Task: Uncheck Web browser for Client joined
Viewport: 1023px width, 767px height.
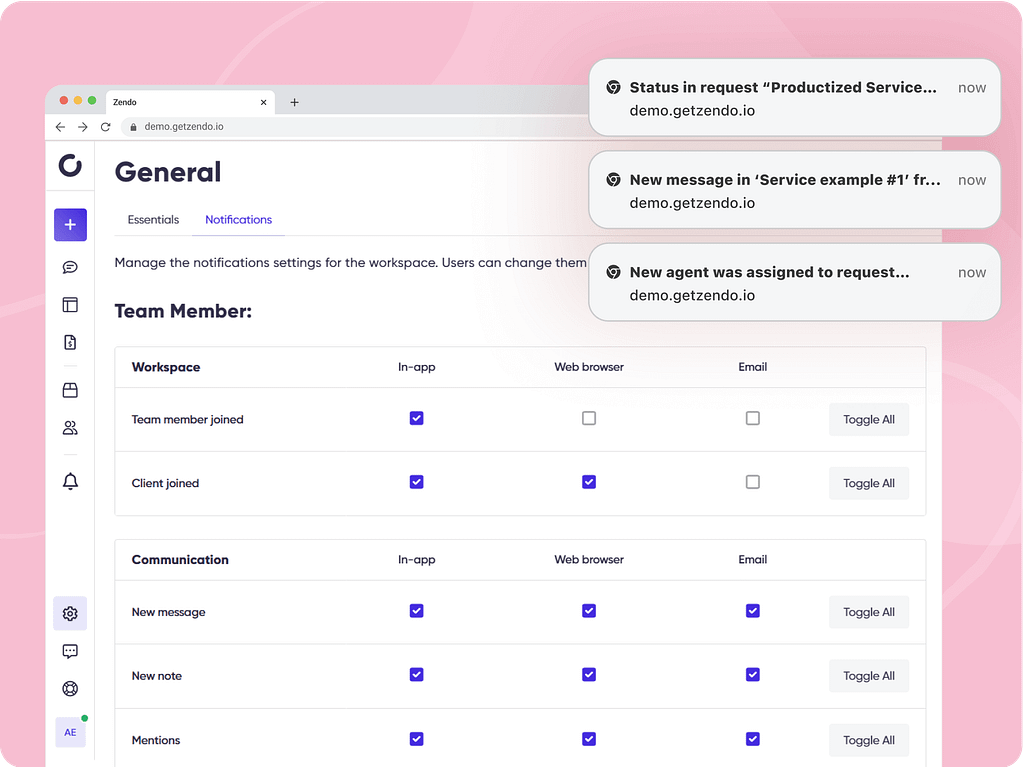Action: [x=589, y=482]
